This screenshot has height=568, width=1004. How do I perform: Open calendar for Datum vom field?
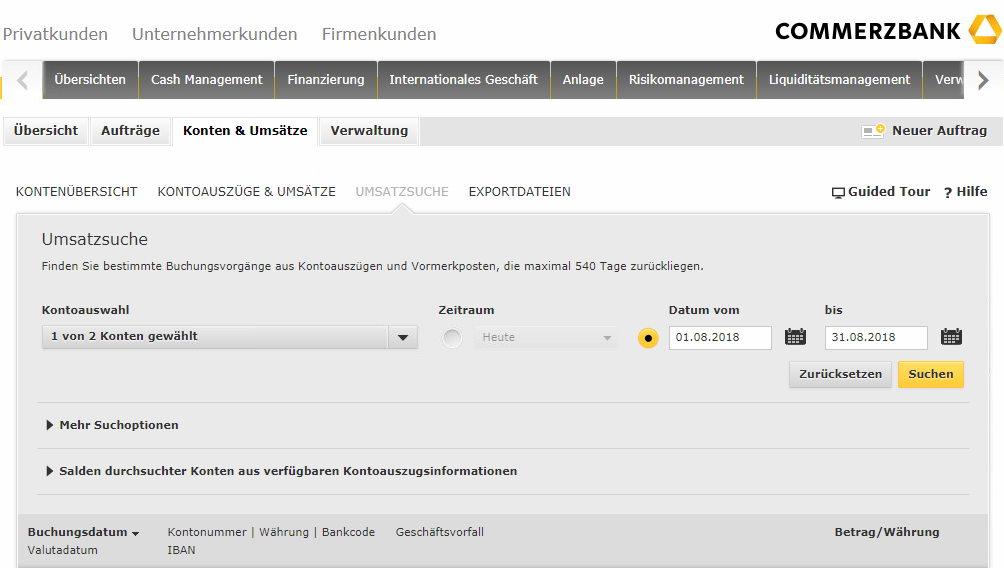tap(795, 337)
